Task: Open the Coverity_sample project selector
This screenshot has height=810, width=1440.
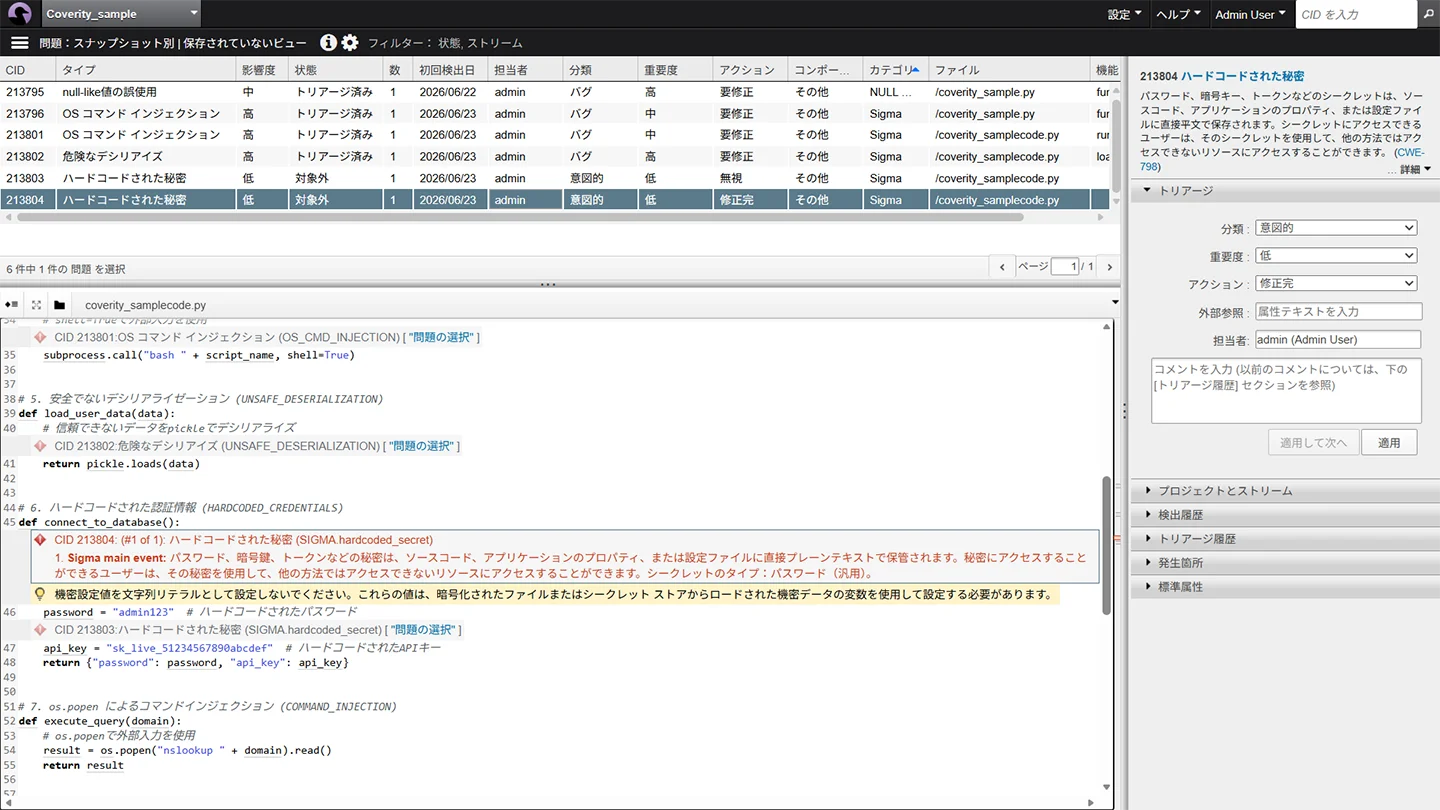Action: pyautogui.click(x=122, y=14)
